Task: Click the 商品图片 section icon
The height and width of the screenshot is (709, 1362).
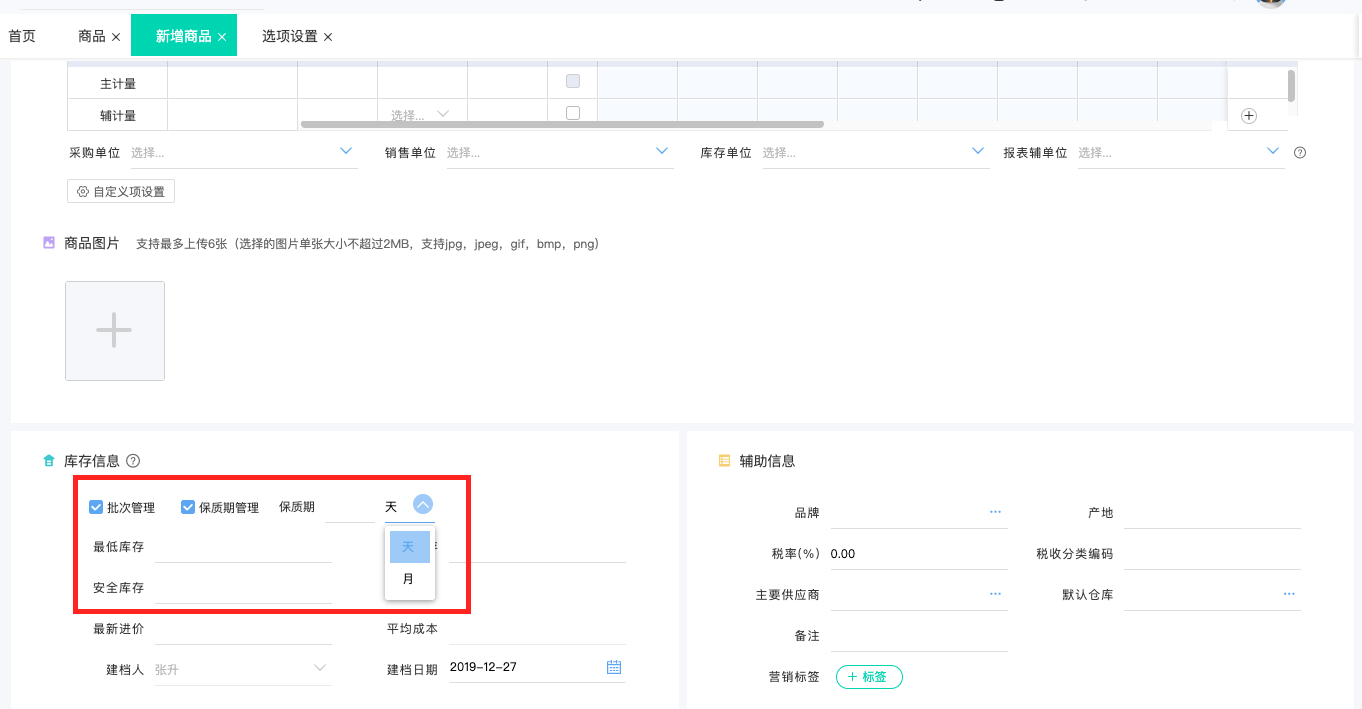Action: pyautogui.click(x=49, y=243)
